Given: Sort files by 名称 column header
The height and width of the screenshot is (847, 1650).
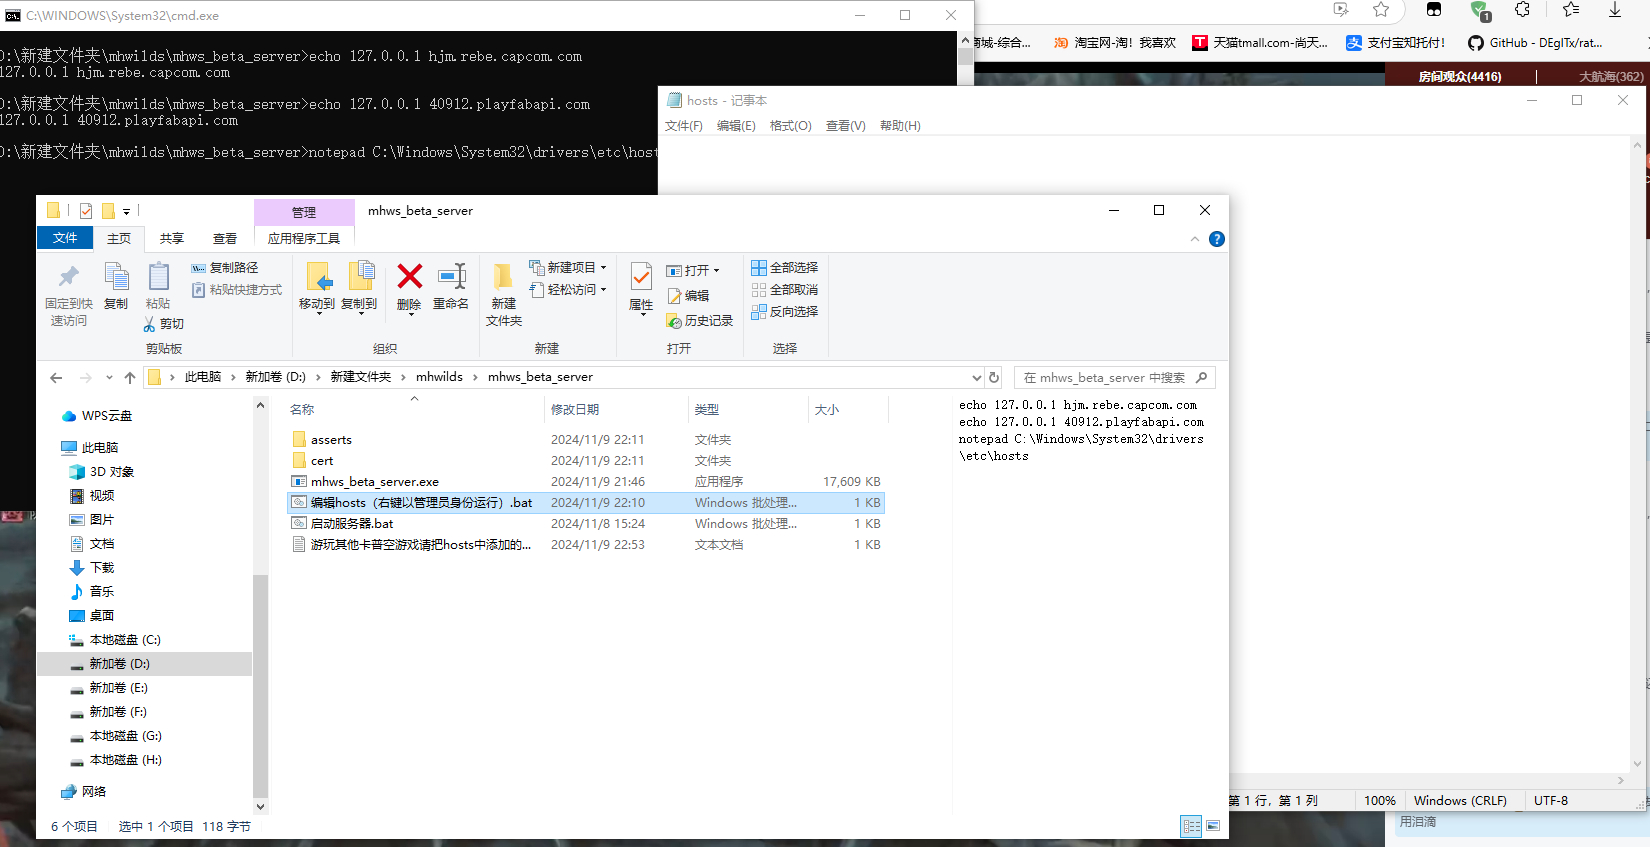Looking at the screenshot, I should [302, 410].
